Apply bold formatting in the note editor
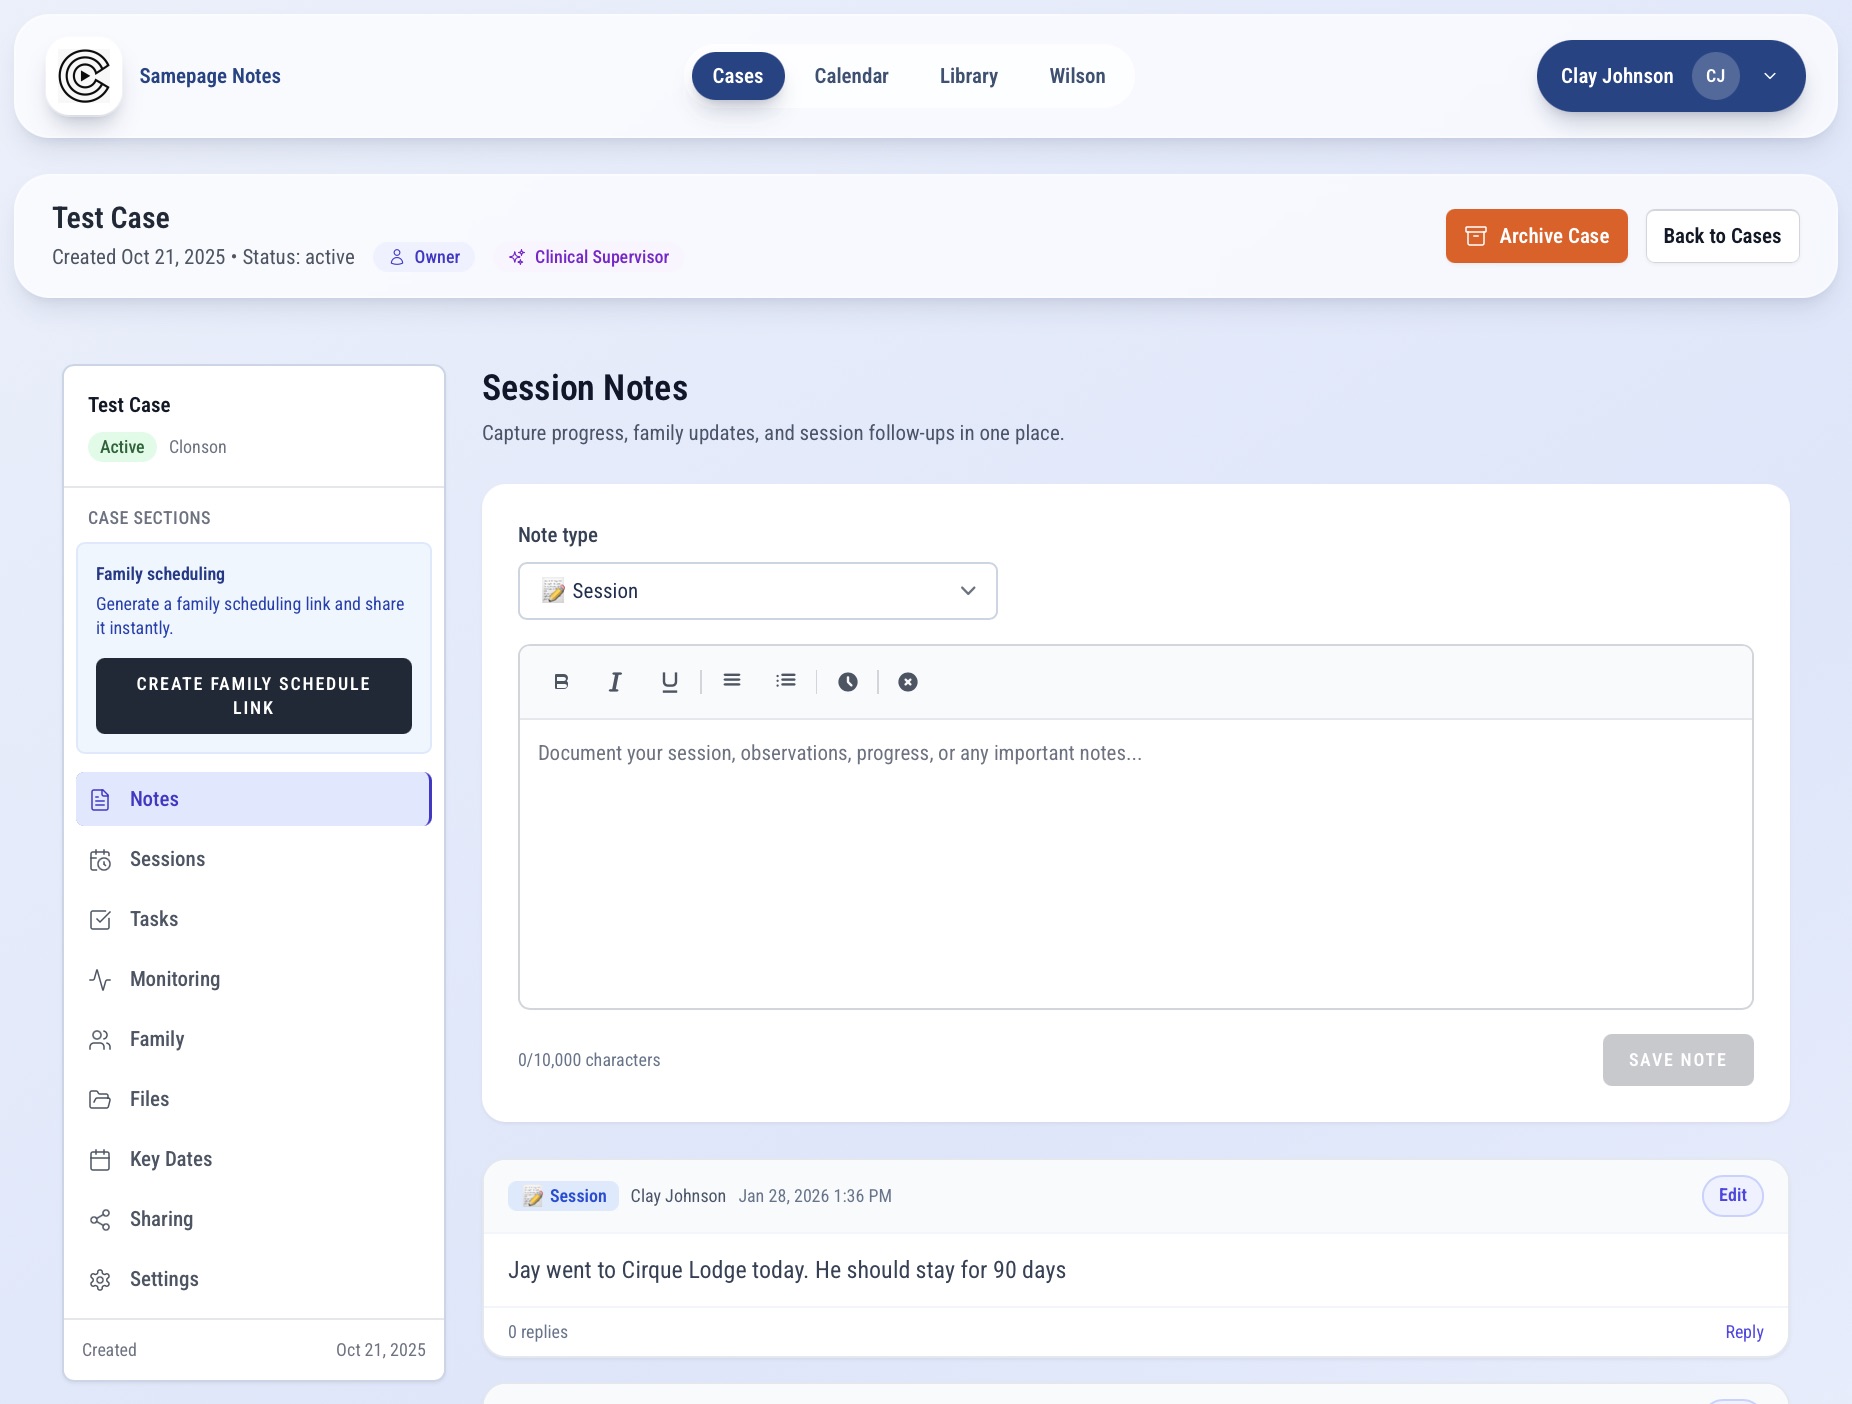The image size is (1852, 1404). (x=560, y=681)
